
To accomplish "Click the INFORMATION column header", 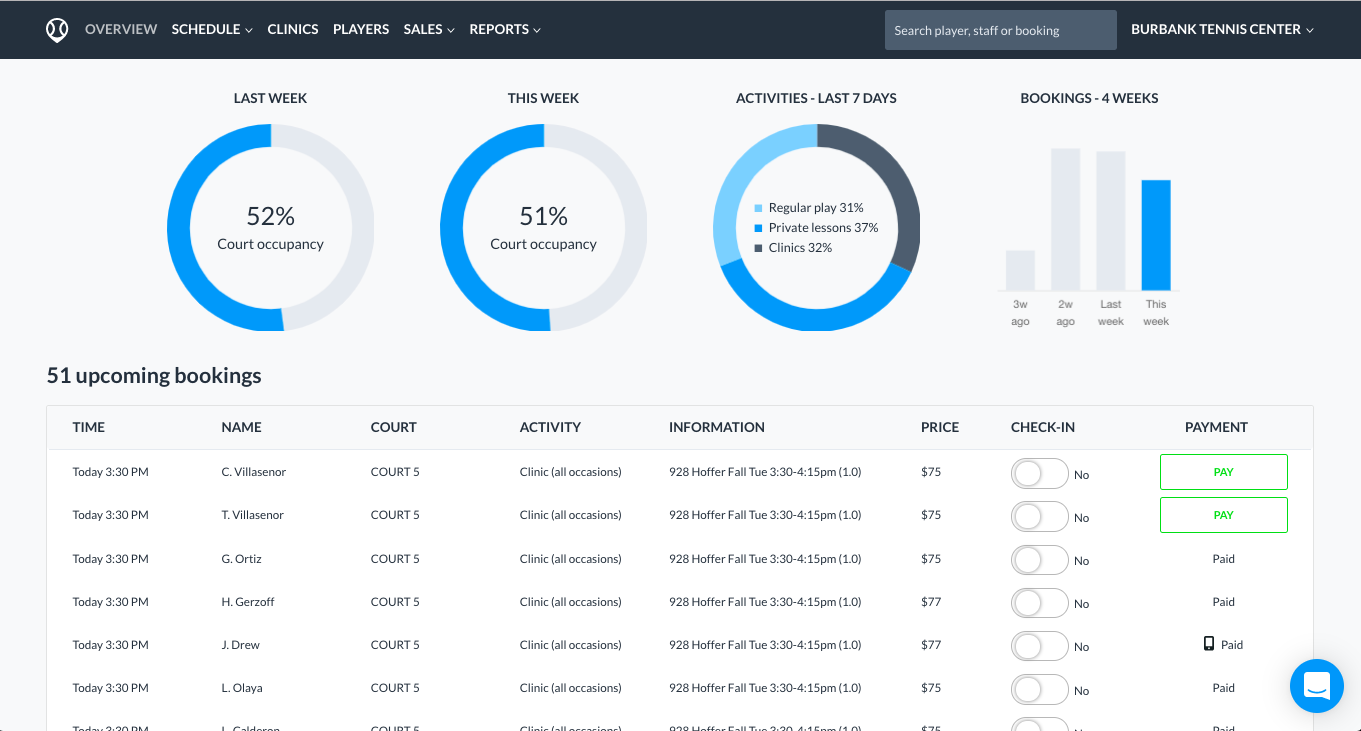I will point(717,427).
